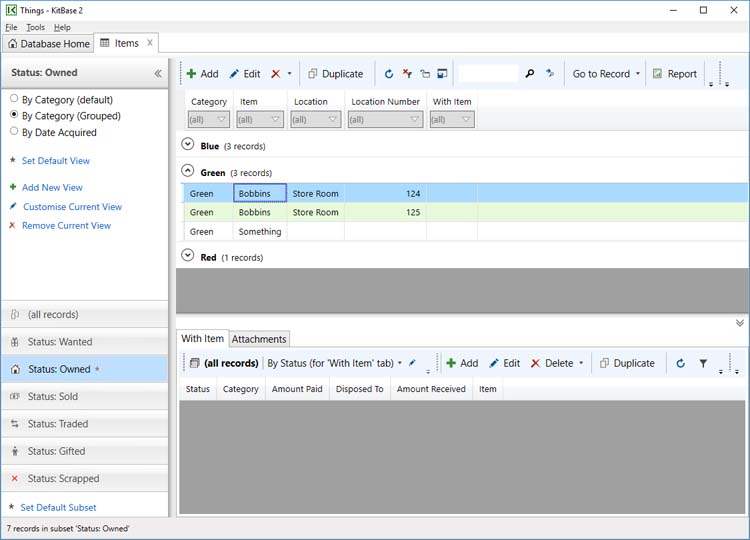Select the Status: Gifted subset

[x=85, y=451]
